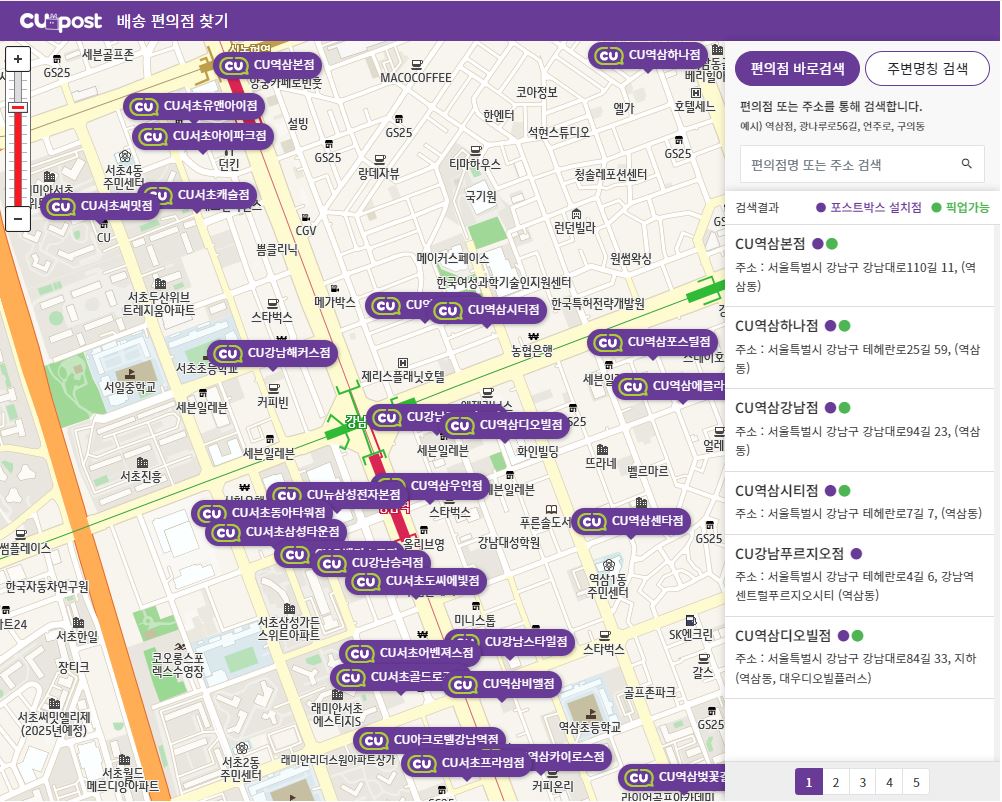
Task: Open the CU아크로텔강남역점 map marker
Action: tap(429, 741)
